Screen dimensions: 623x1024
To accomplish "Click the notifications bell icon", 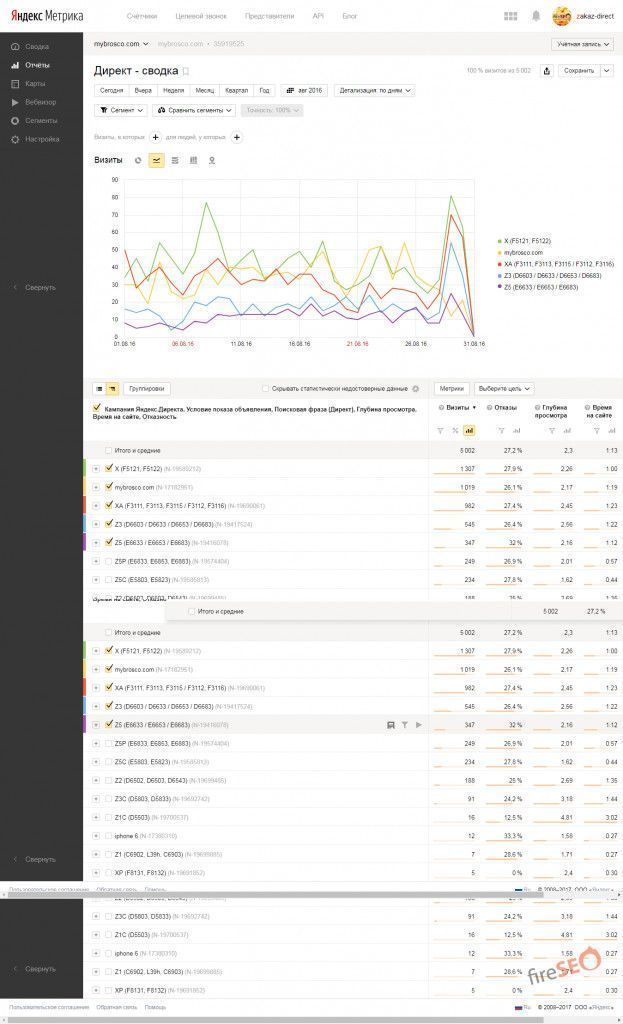I will click(536, 16).
